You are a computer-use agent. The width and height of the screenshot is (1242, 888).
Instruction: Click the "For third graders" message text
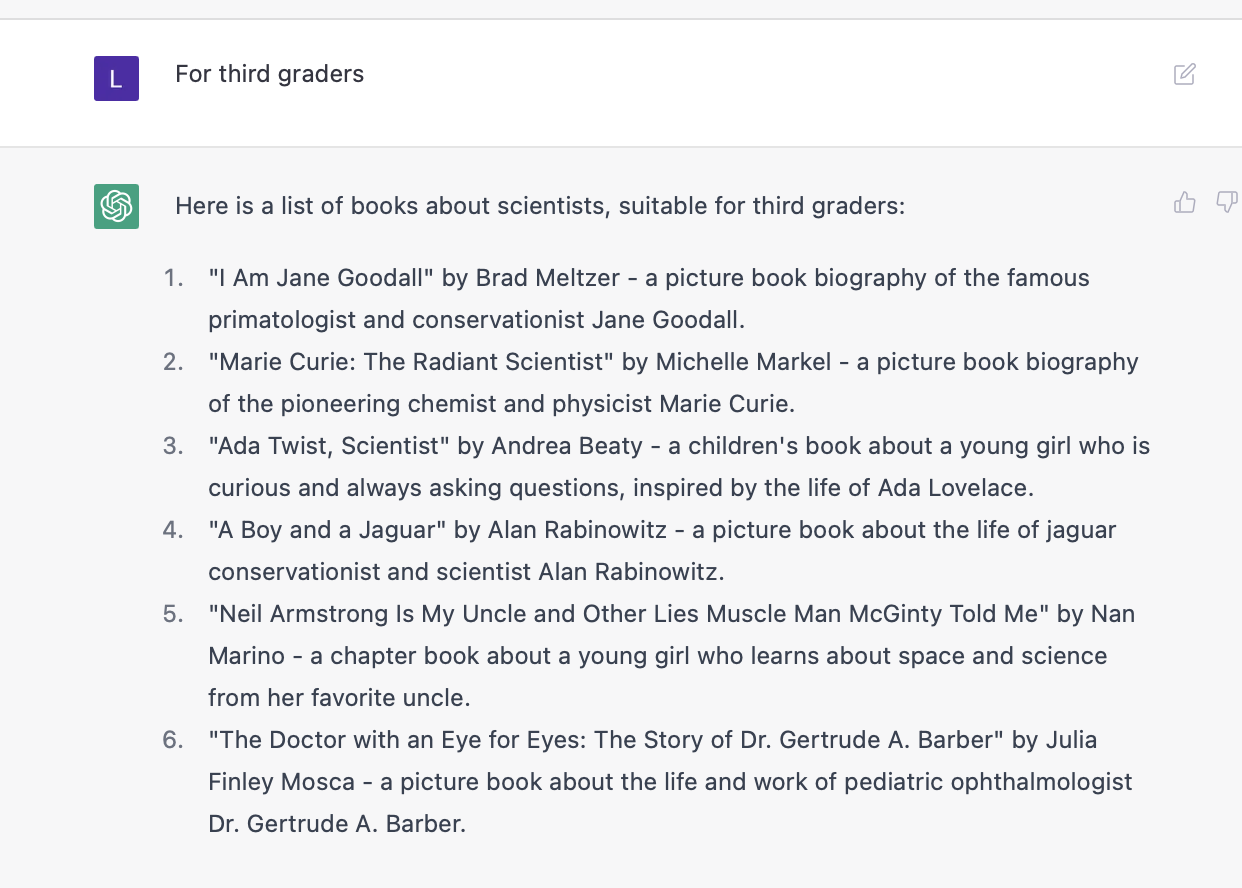coord(269,74)
